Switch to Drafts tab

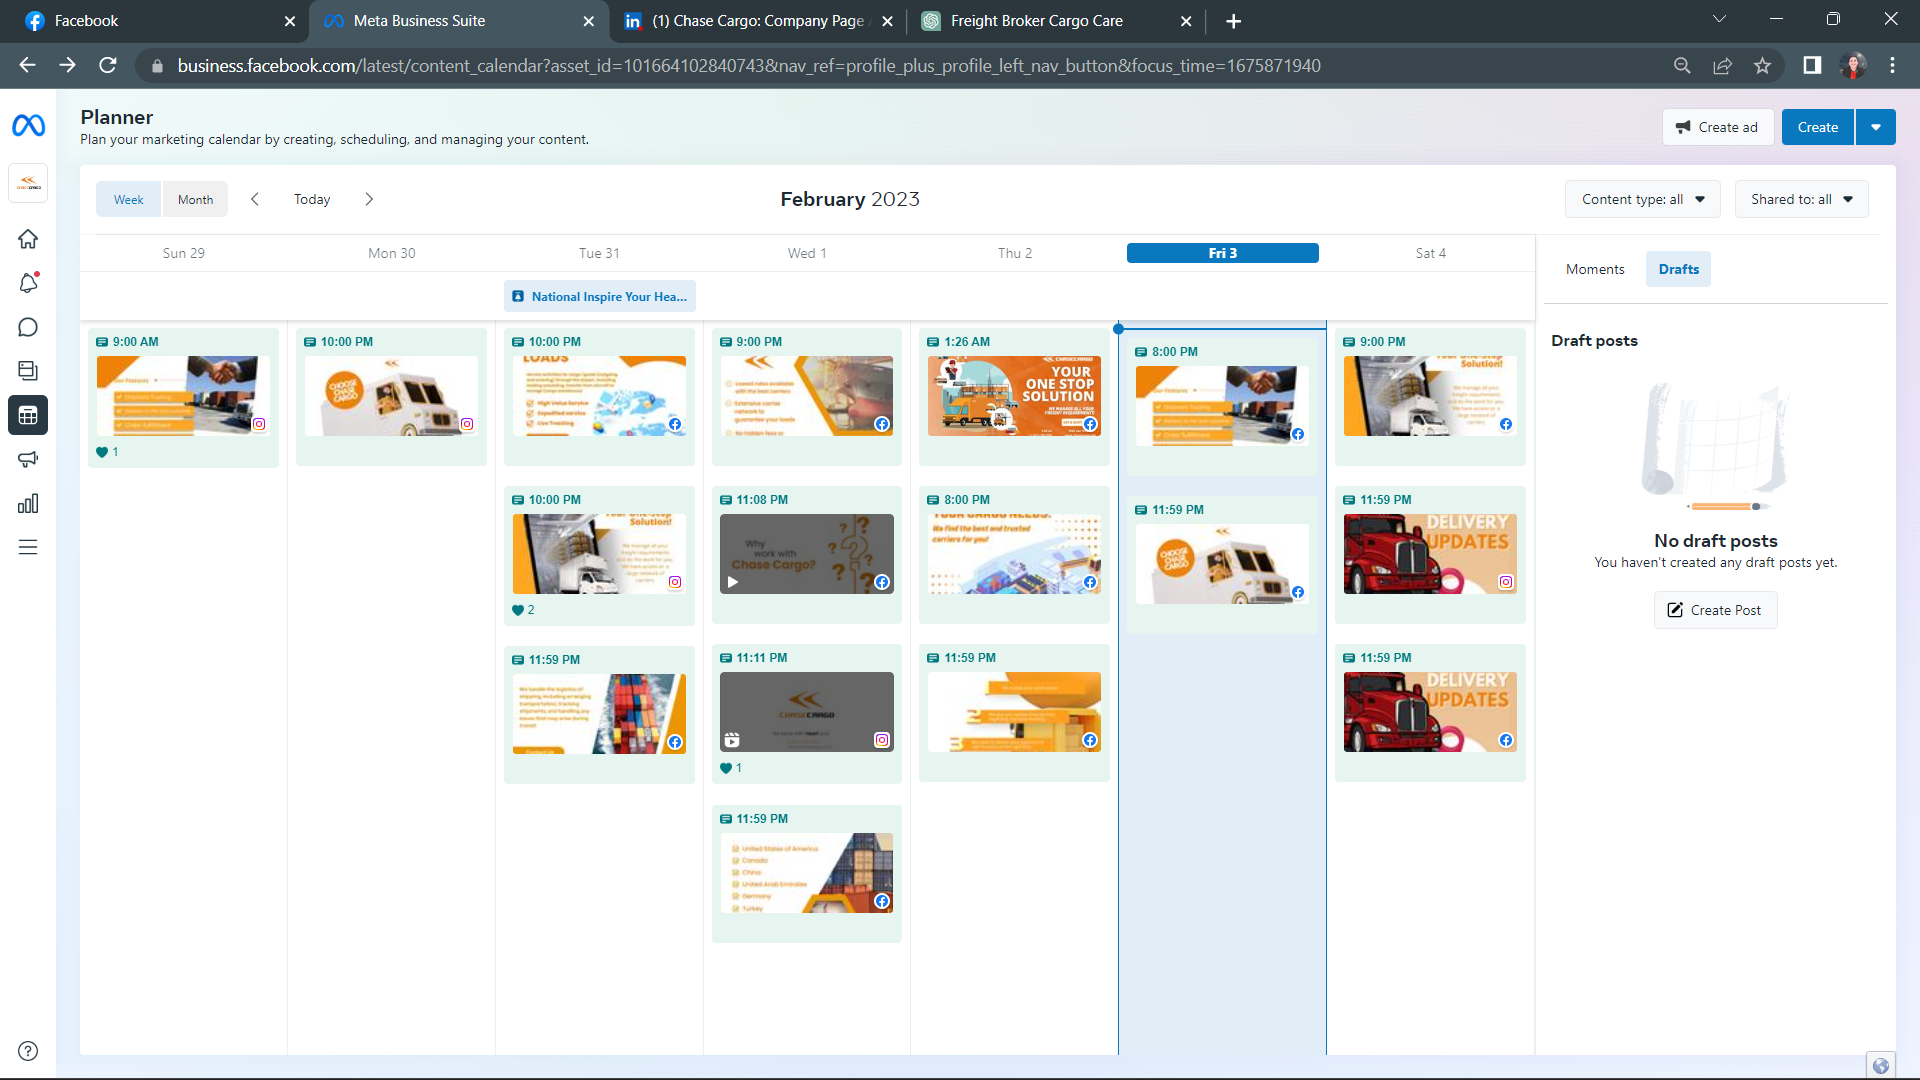pos(1678,269)
